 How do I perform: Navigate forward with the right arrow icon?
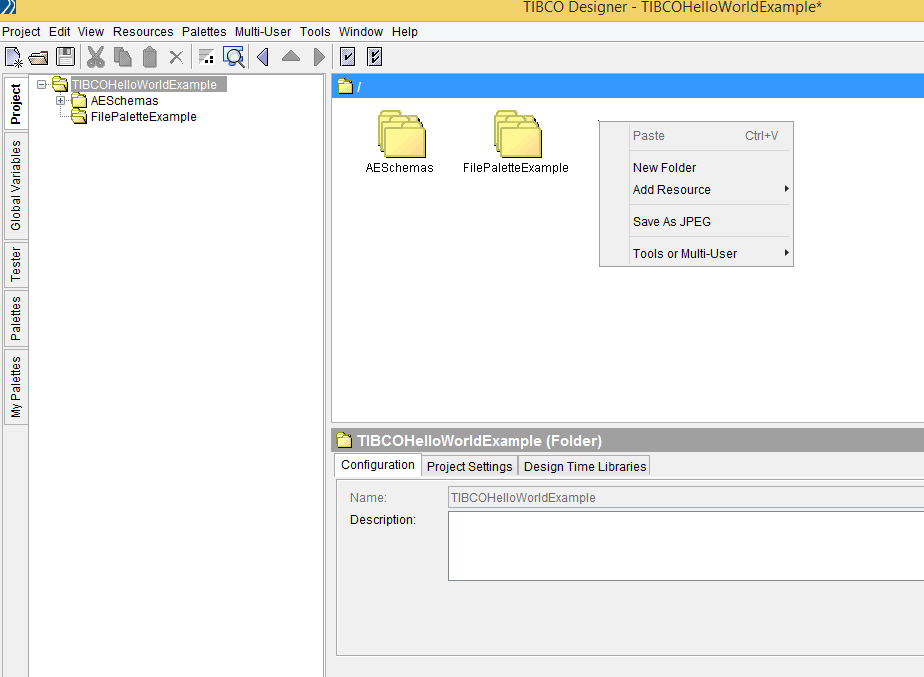319,57
